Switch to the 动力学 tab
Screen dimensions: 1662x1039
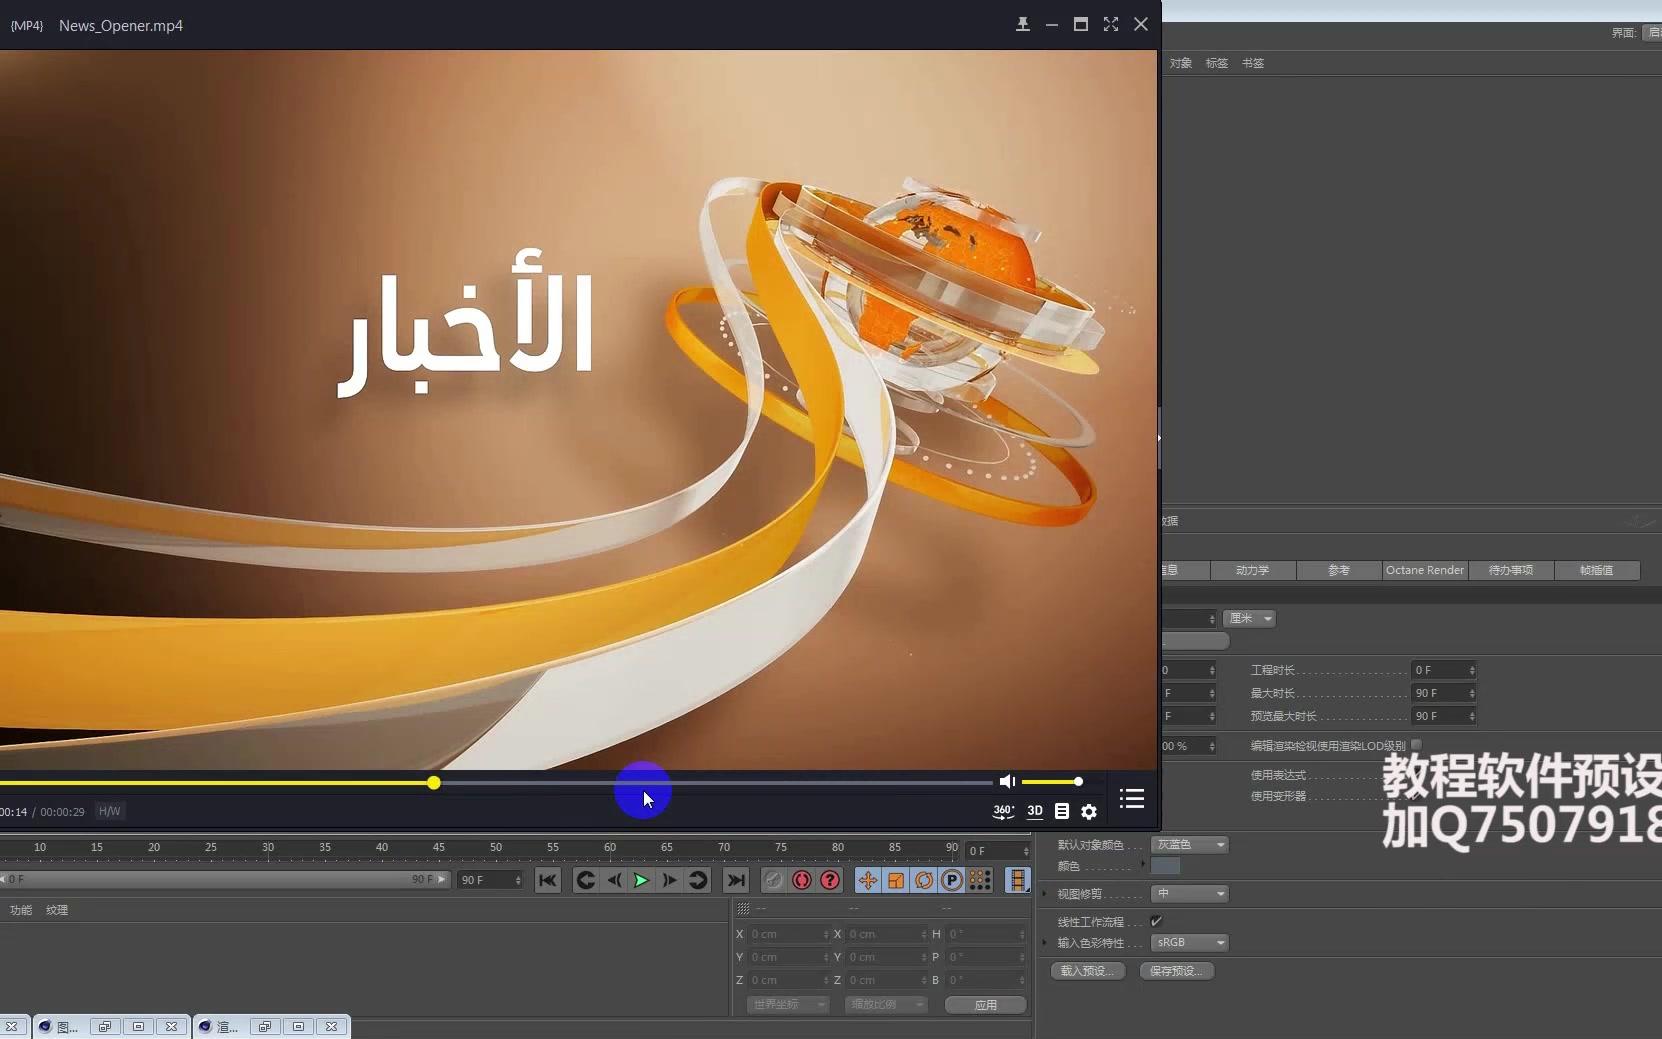click(1253, 570)
